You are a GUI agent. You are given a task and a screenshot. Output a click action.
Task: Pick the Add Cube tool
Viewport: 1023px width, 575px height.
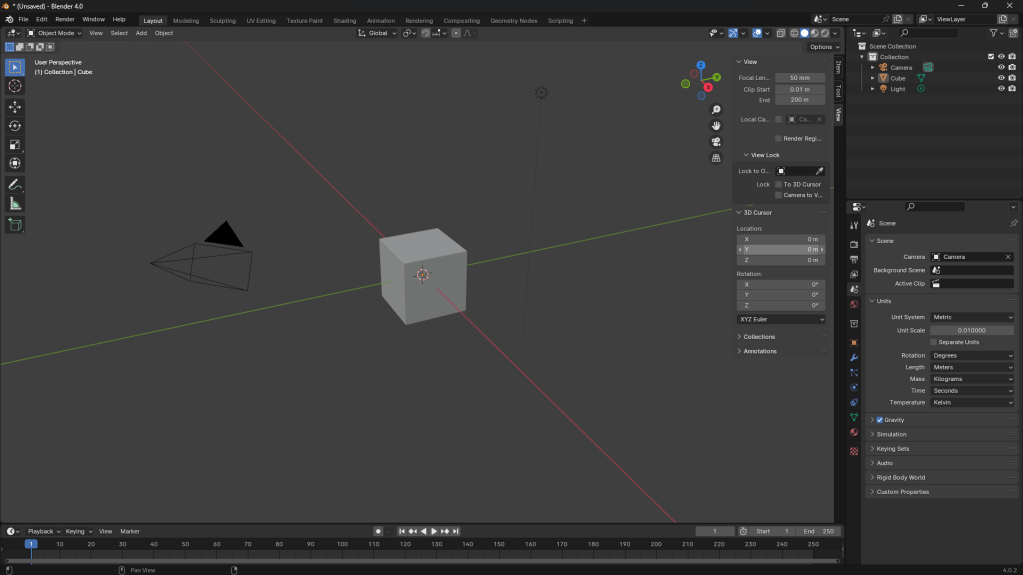tap(15, 225)
